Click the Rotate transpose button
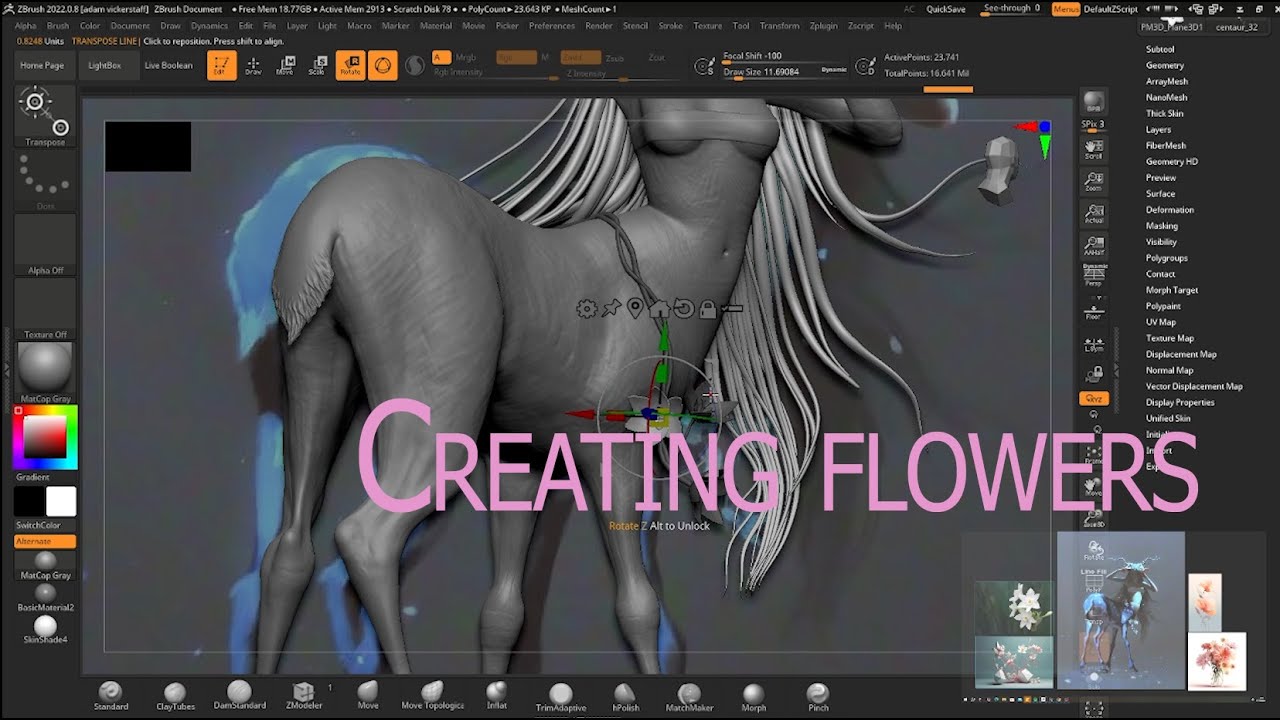 [x=350, y=65]
